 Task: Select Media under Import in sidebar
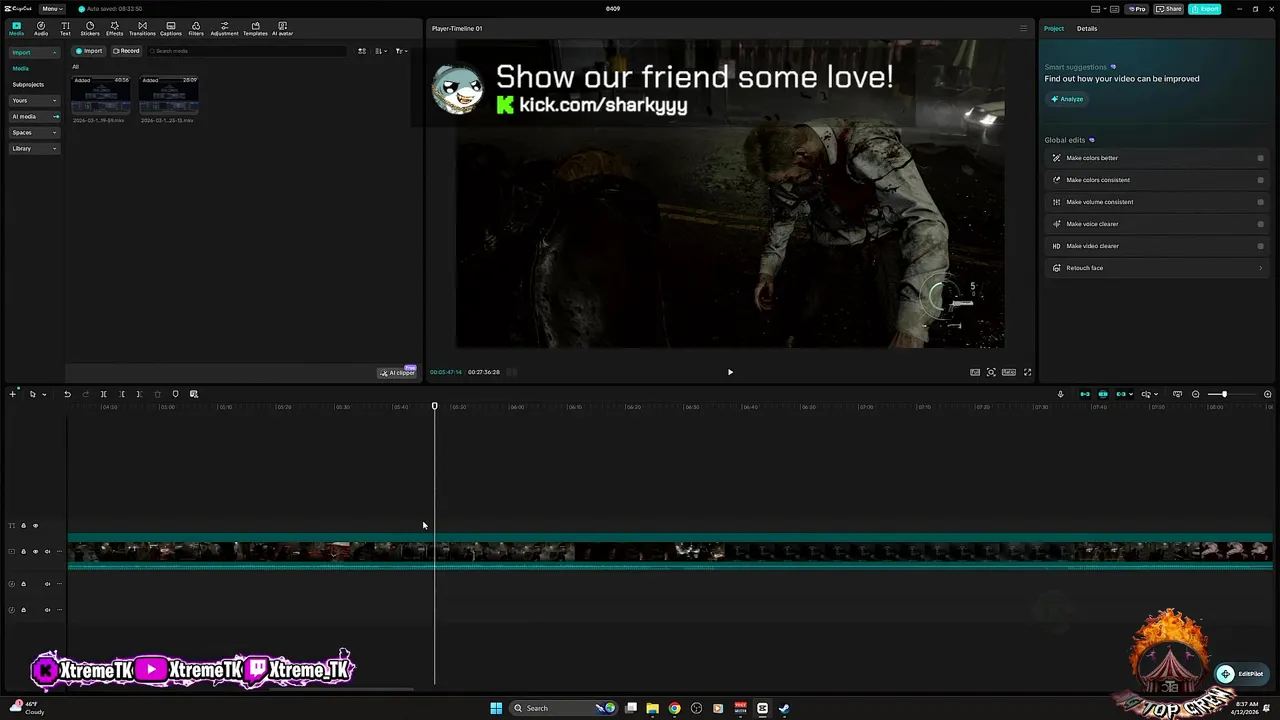20,68
